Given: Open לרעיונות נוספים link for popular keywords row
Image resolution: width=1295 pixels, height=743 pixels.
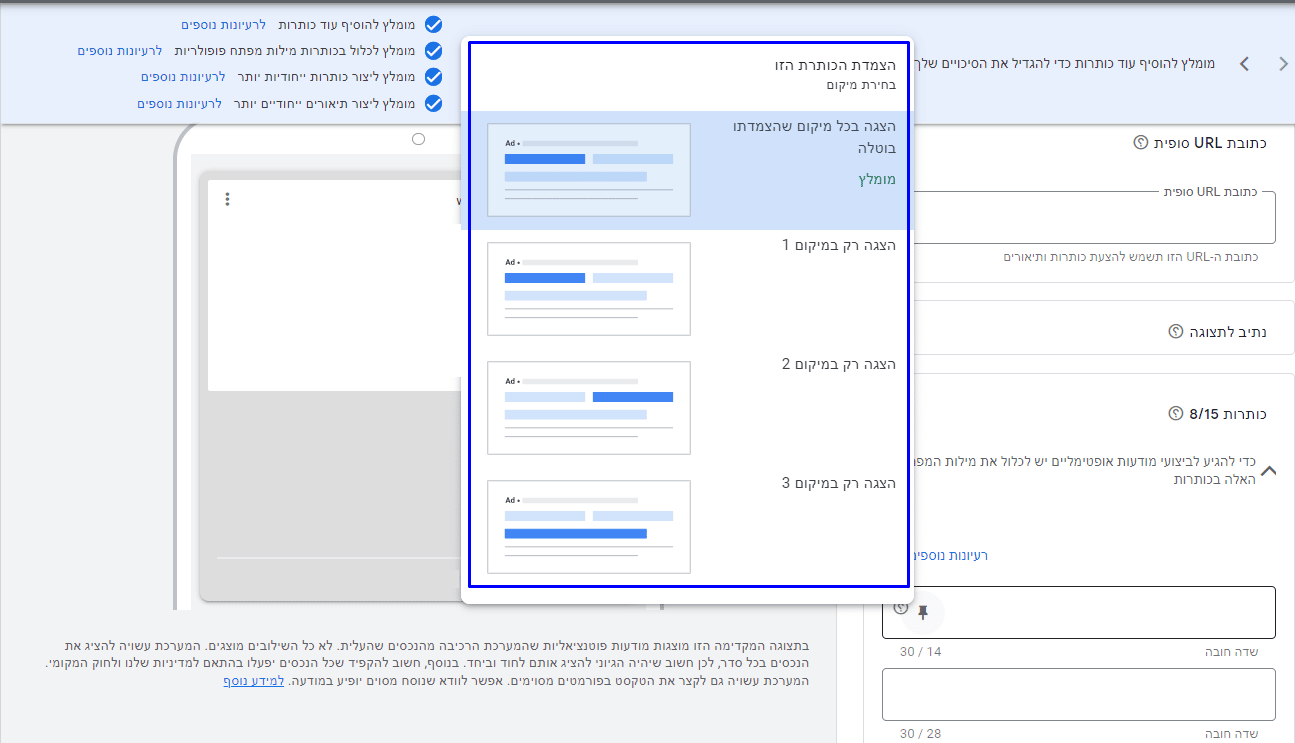Looking at the screenshot, I should point(120,50).
